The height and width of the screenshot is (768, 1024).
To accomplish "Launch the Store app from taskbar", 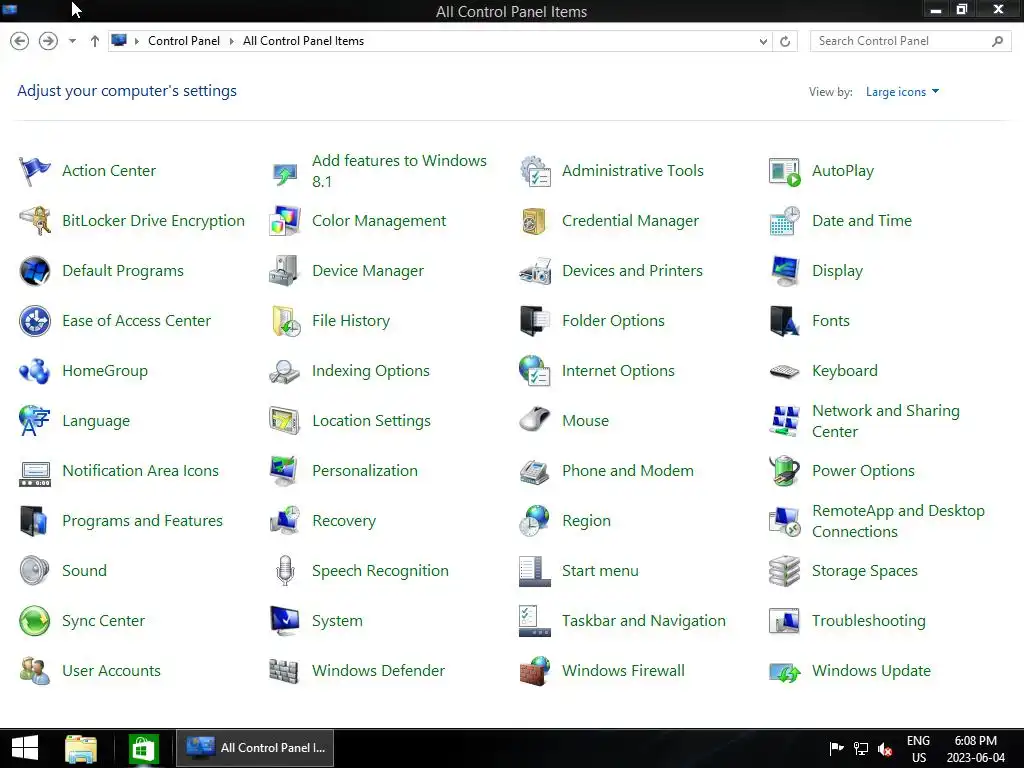I will click(144, 748).
